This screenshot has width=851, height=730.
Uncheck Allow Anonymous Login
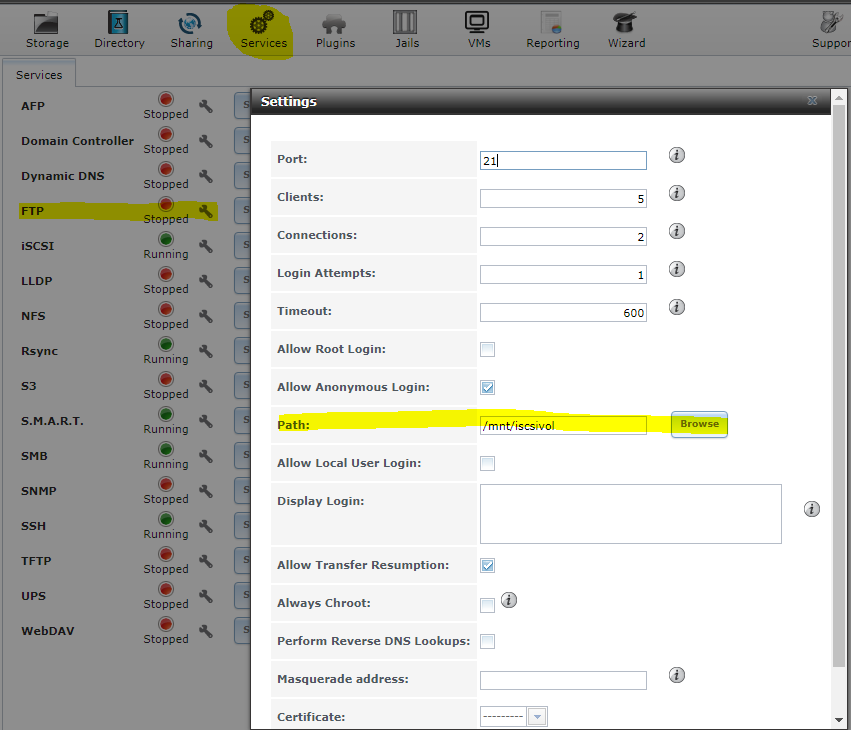[x=487, y=388]
